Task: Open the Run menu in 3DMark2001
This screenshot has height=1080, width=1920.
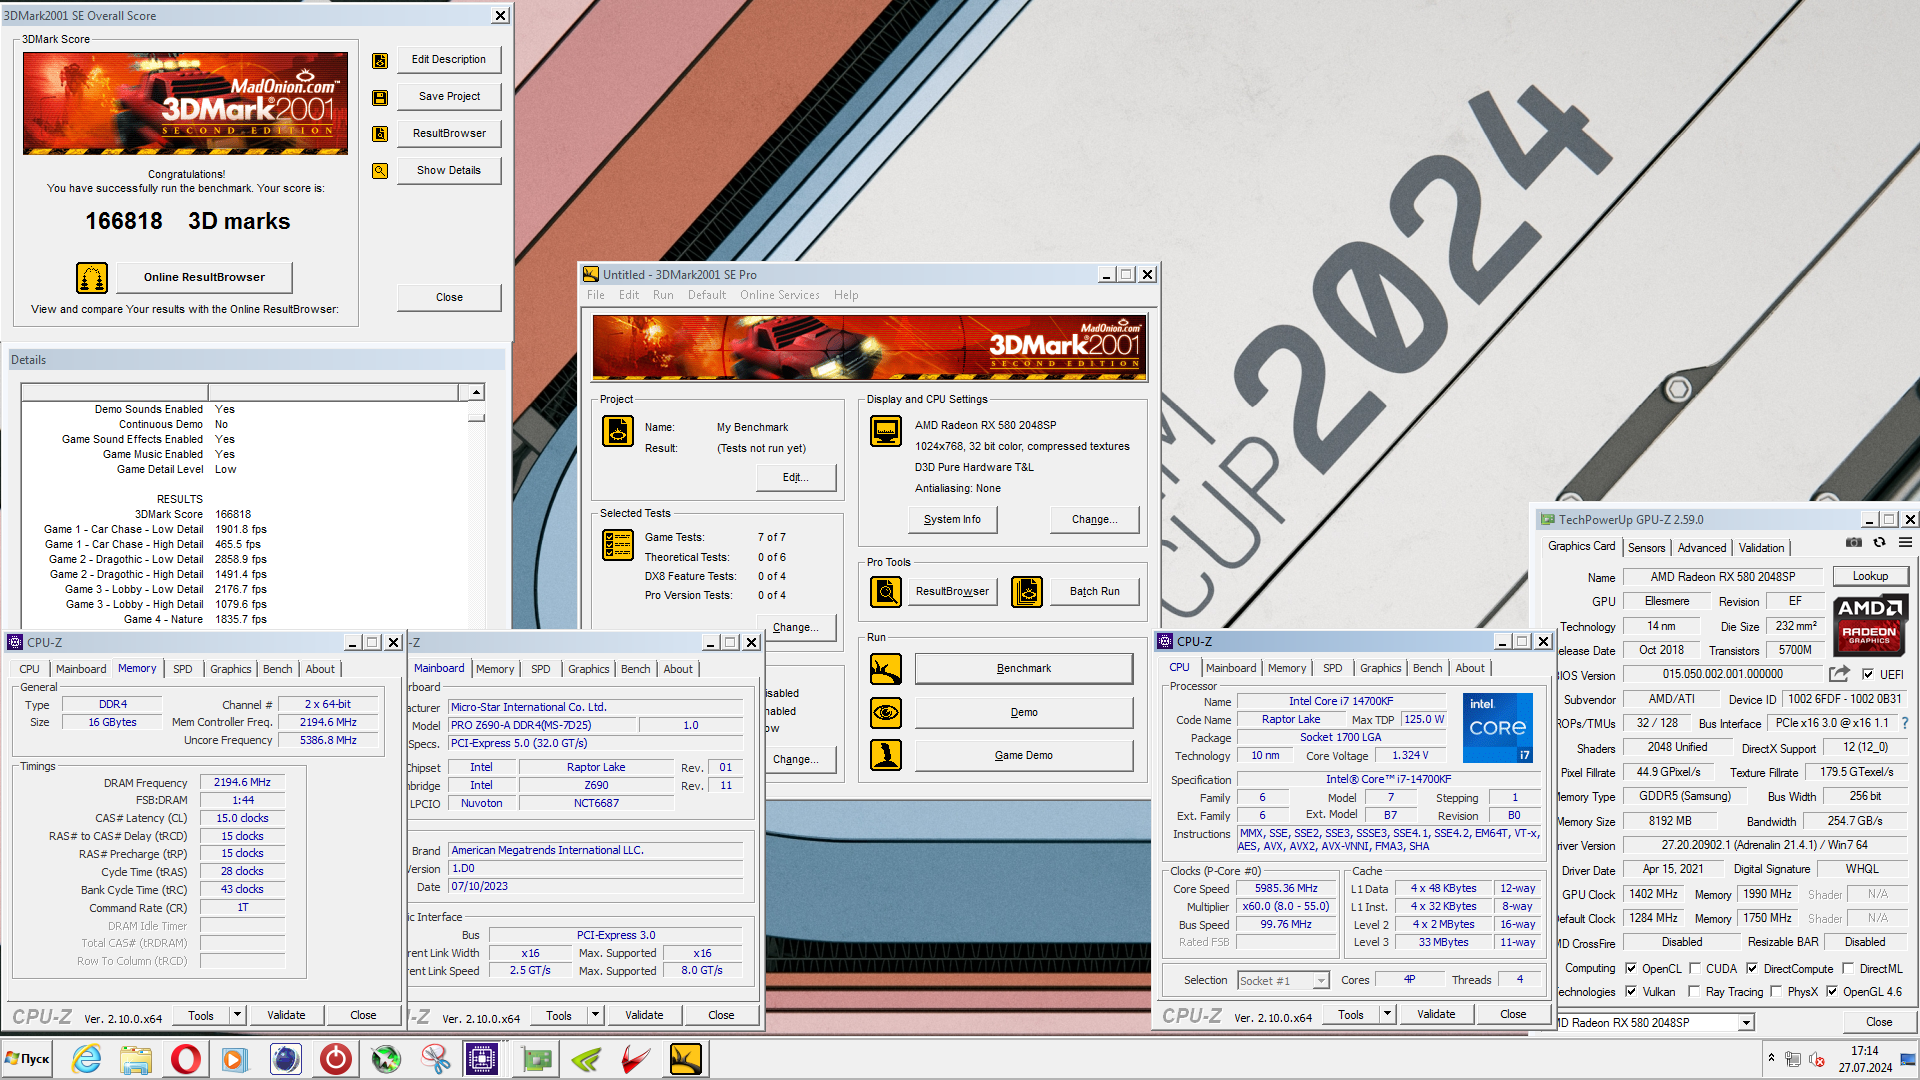Action: 663,295
